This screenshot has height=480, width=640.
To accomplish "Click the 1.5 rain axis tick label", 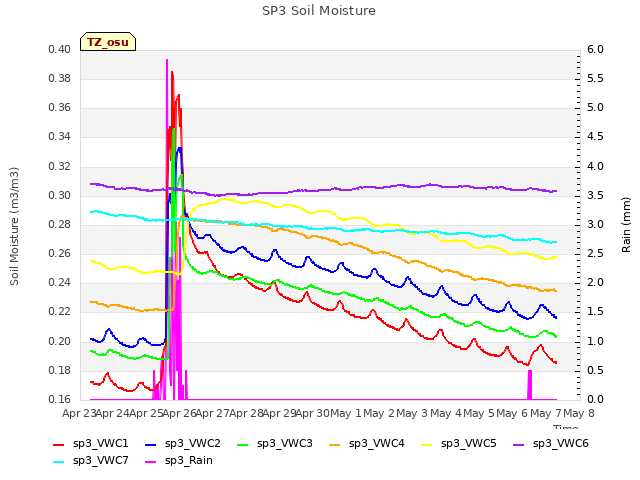I will [x=595, y=312].
